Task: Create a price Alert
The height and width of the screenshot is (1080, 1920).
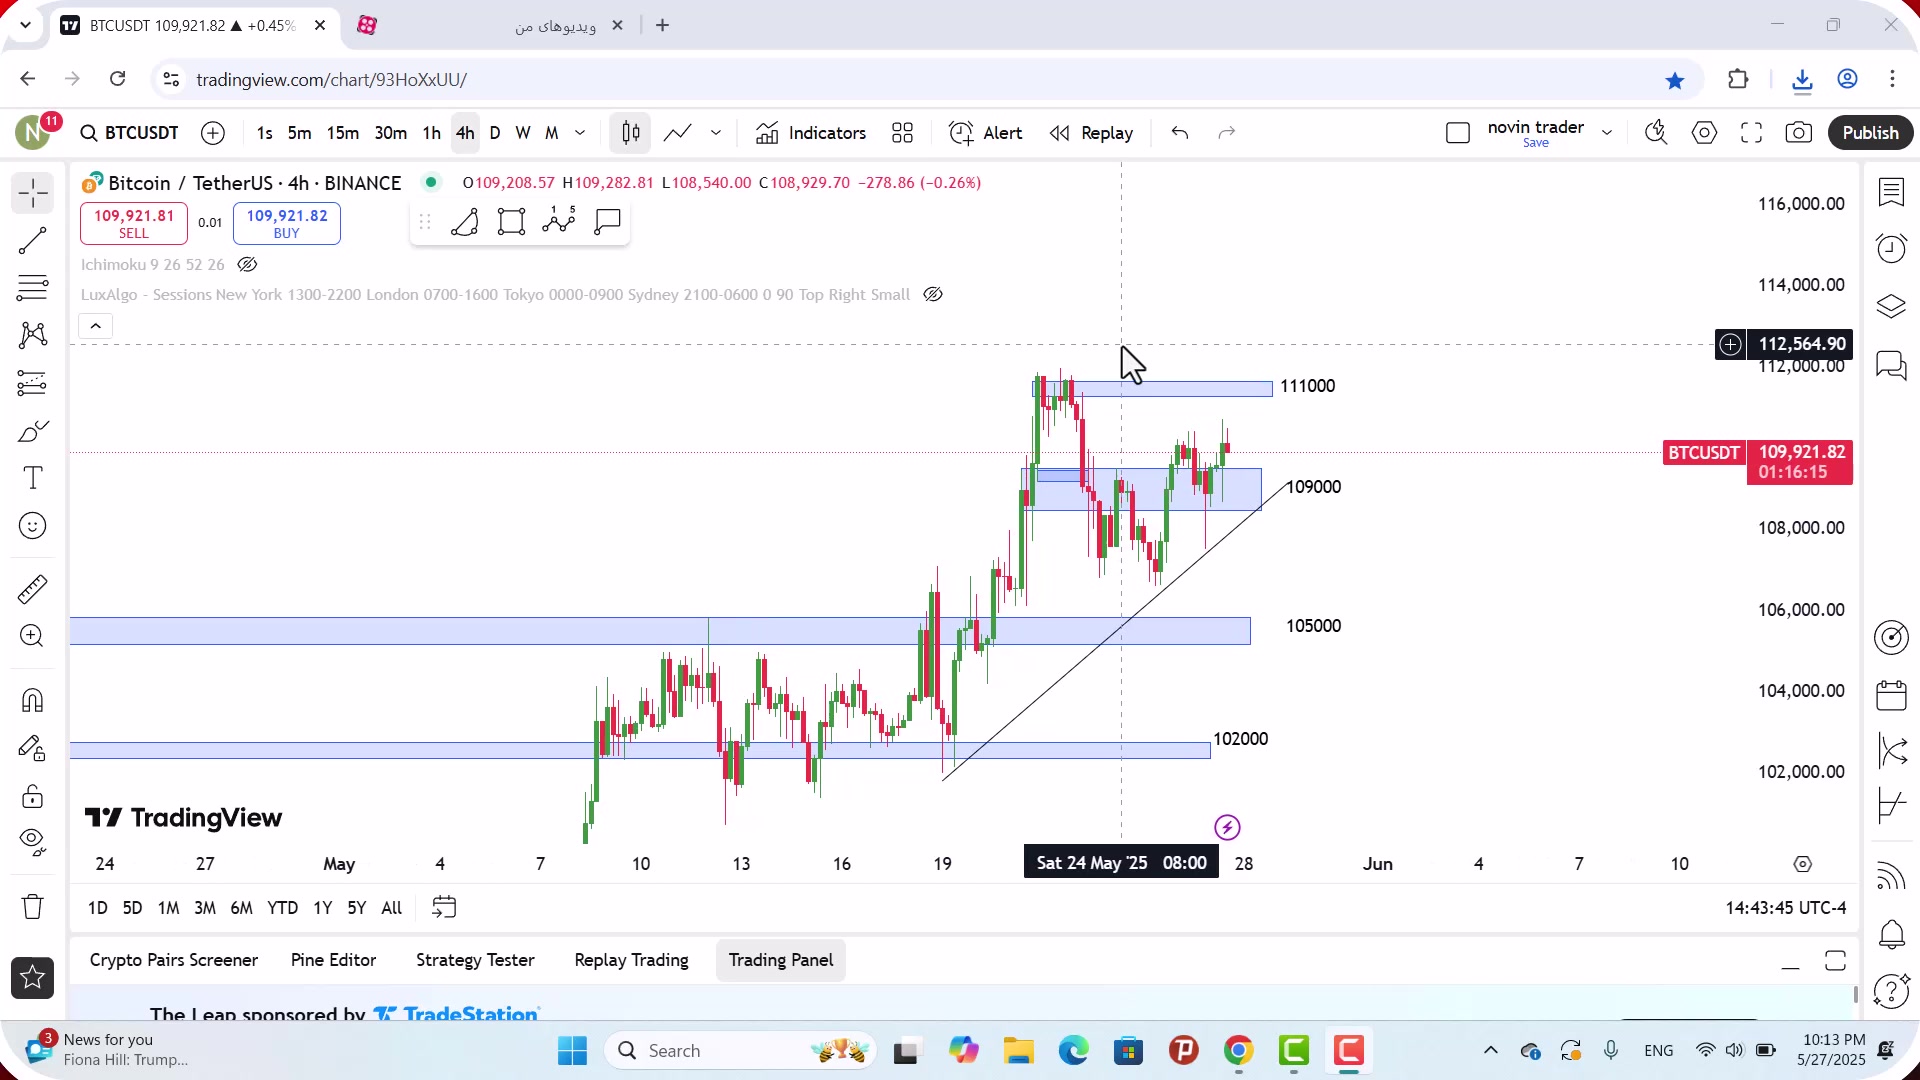Action: 986,133
